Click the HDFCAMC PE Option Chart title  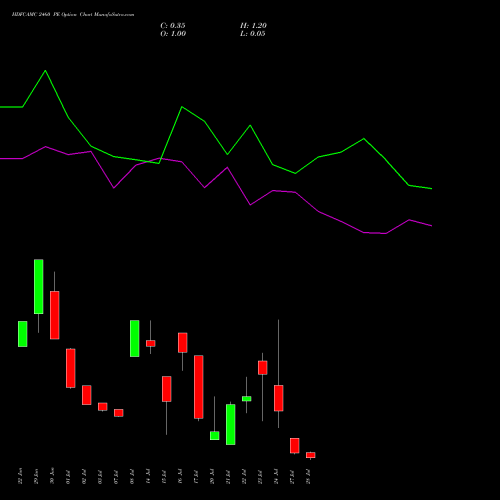(x=73, y=15)
